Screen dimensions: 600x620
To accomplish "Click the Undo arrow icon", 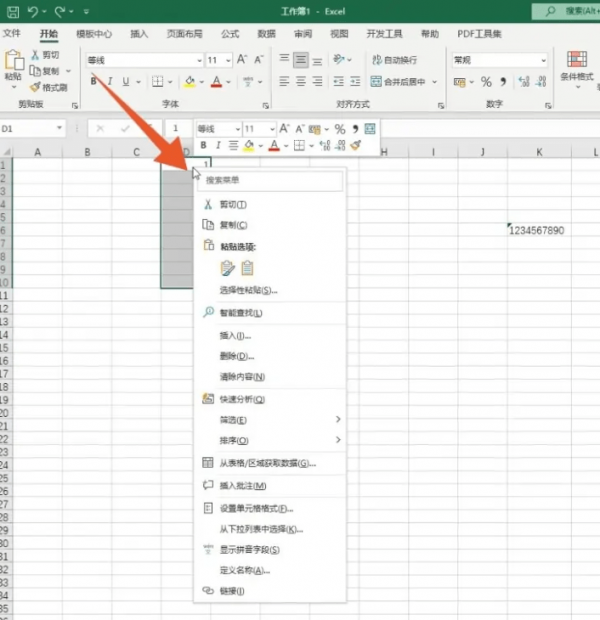I will click(33, 11).
